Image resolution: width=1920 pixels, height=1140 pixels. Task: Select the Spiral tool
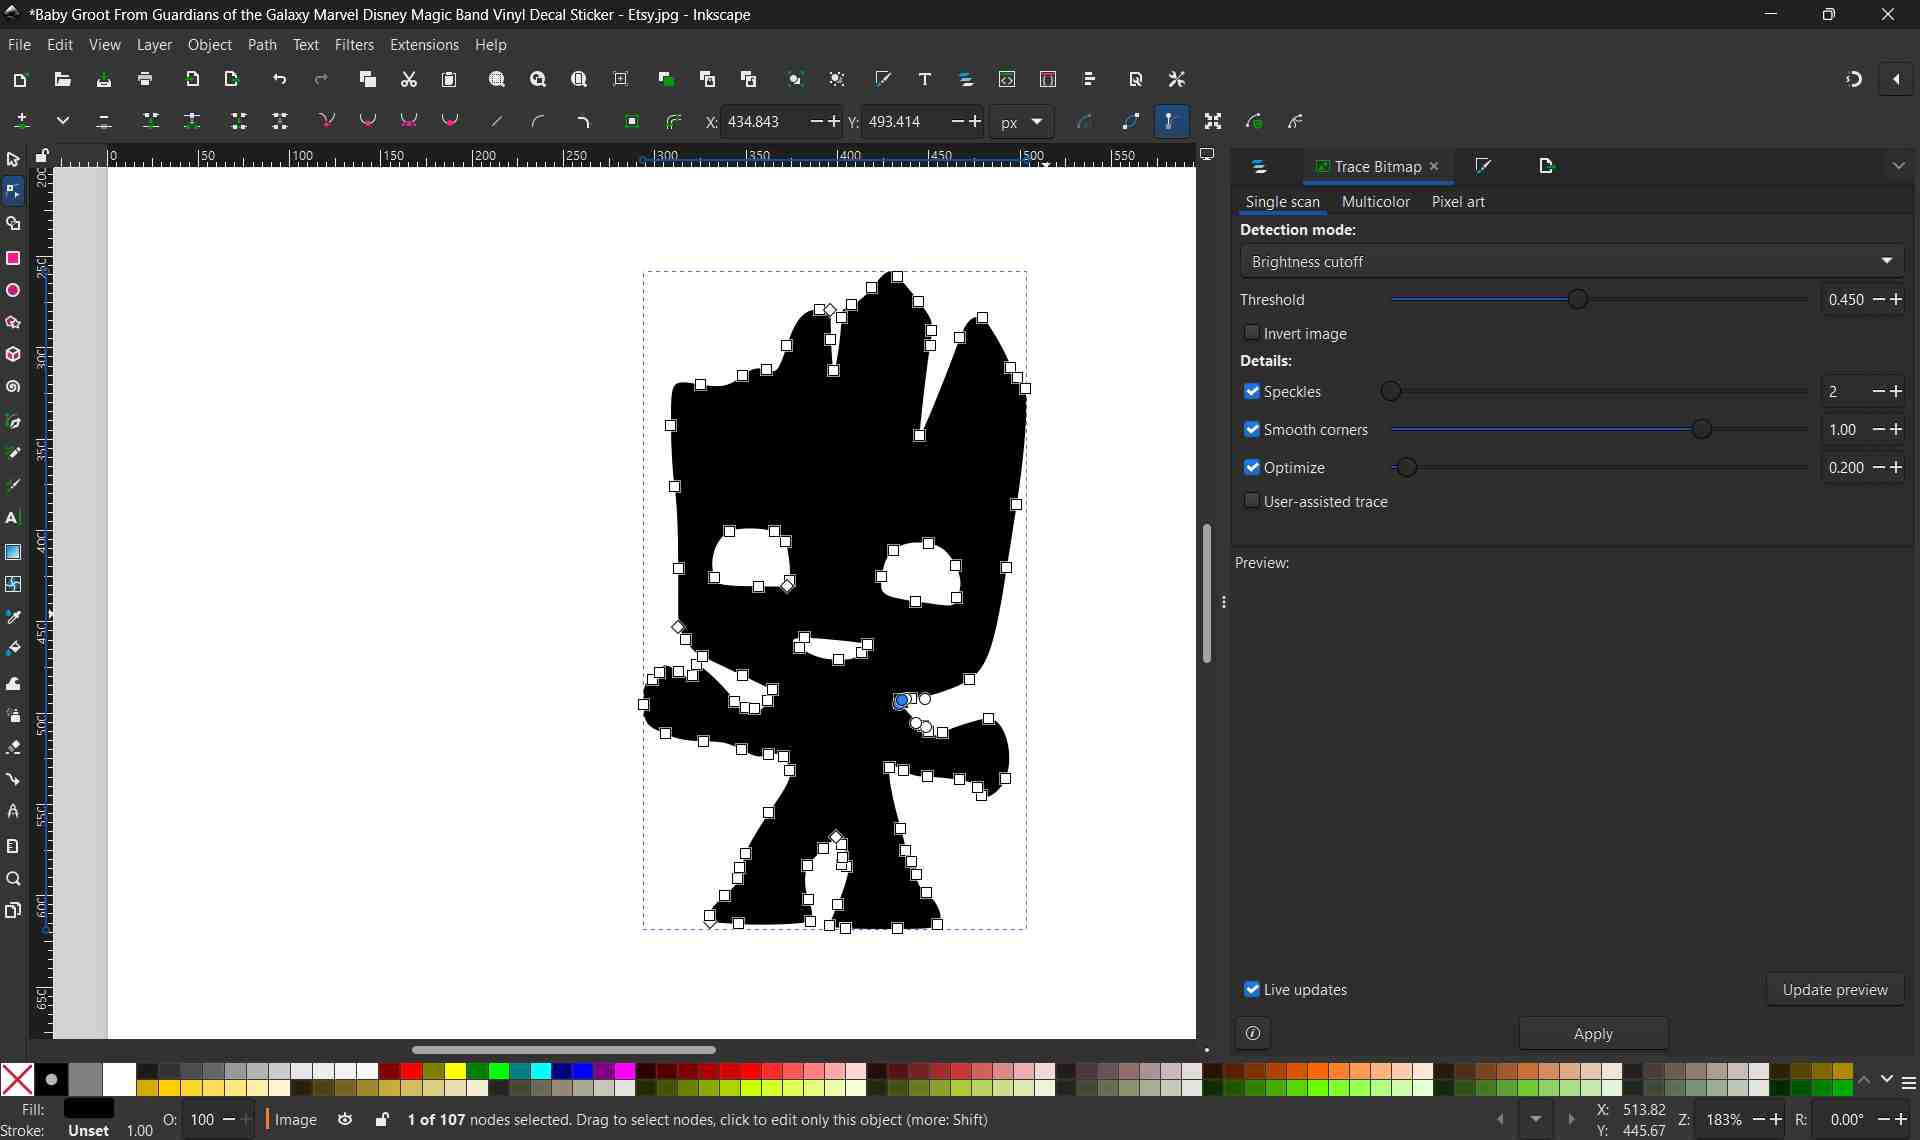pos(13,387)
